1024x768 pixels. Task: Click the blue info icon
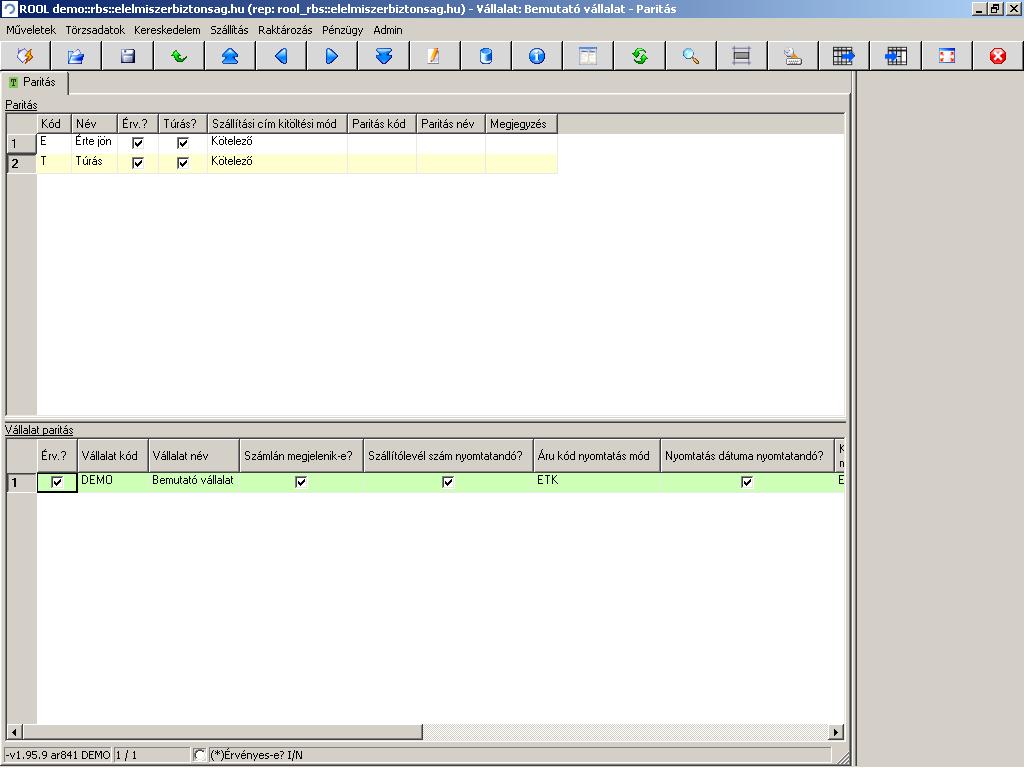537,56
